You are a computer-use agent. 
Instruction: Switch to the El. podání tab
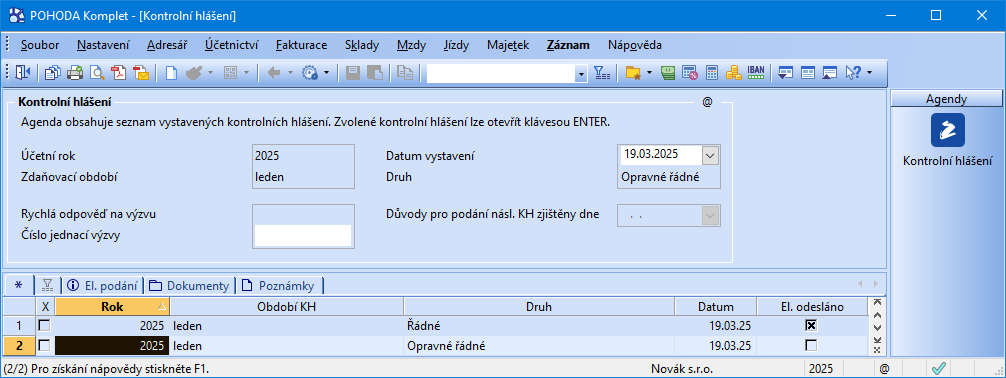coord(102,285)
